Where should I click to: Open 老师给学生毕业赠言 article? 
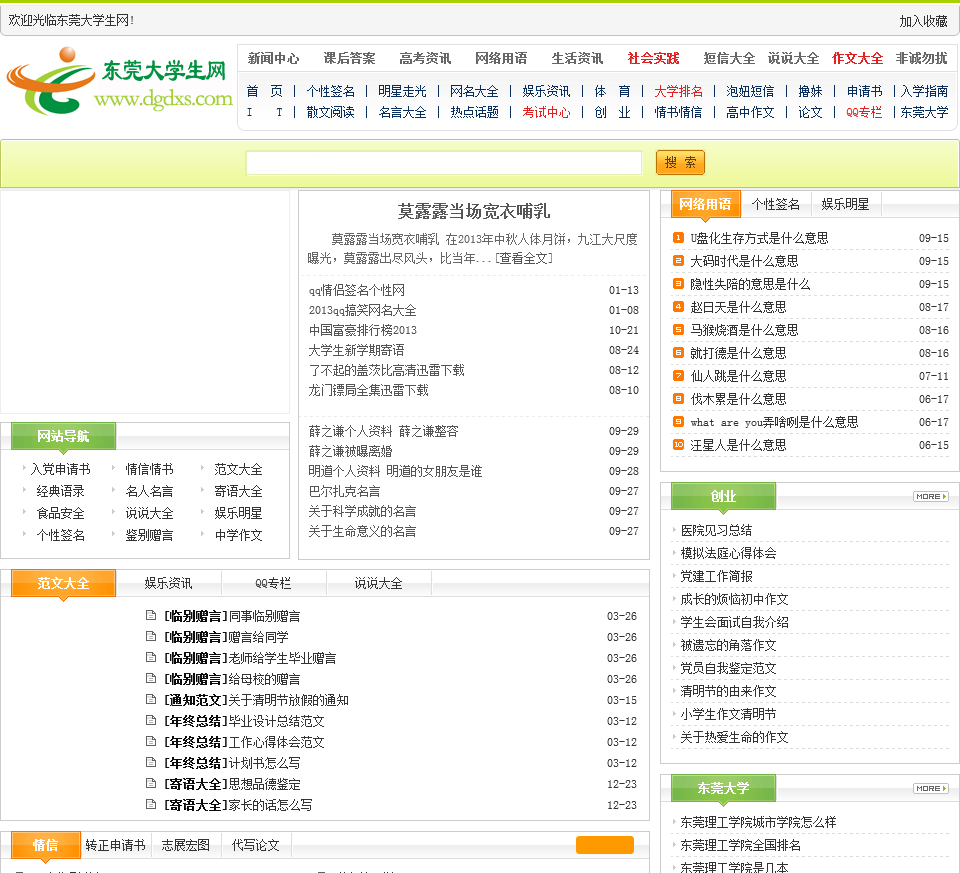tap(282, 658)
